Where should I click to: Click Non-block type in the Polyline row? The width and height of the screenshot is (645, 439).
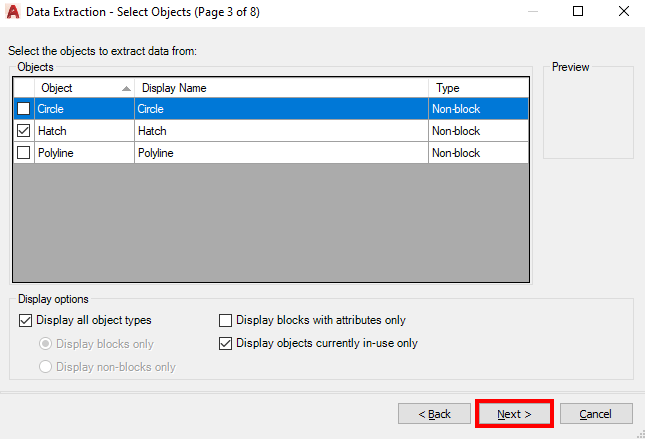click(x=478, y=153)
